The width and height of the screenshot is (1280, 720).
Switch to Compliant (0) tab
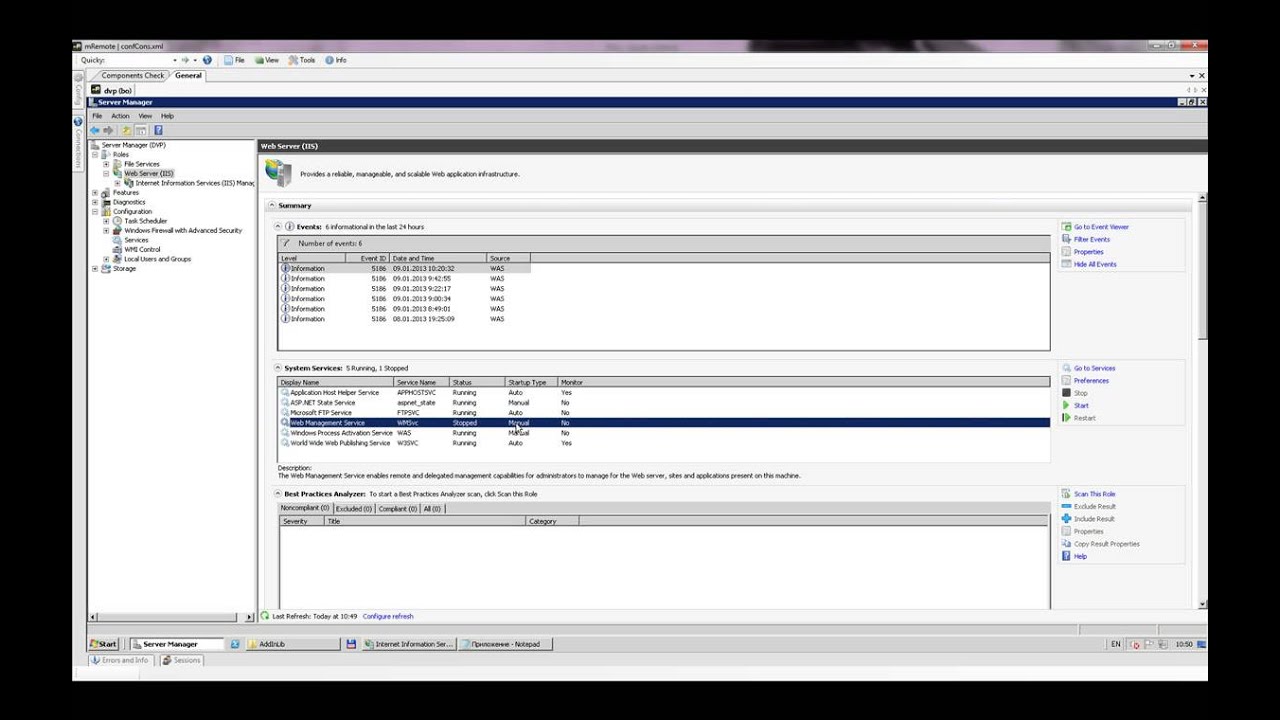pyautogui.click(x=397, y=508)
